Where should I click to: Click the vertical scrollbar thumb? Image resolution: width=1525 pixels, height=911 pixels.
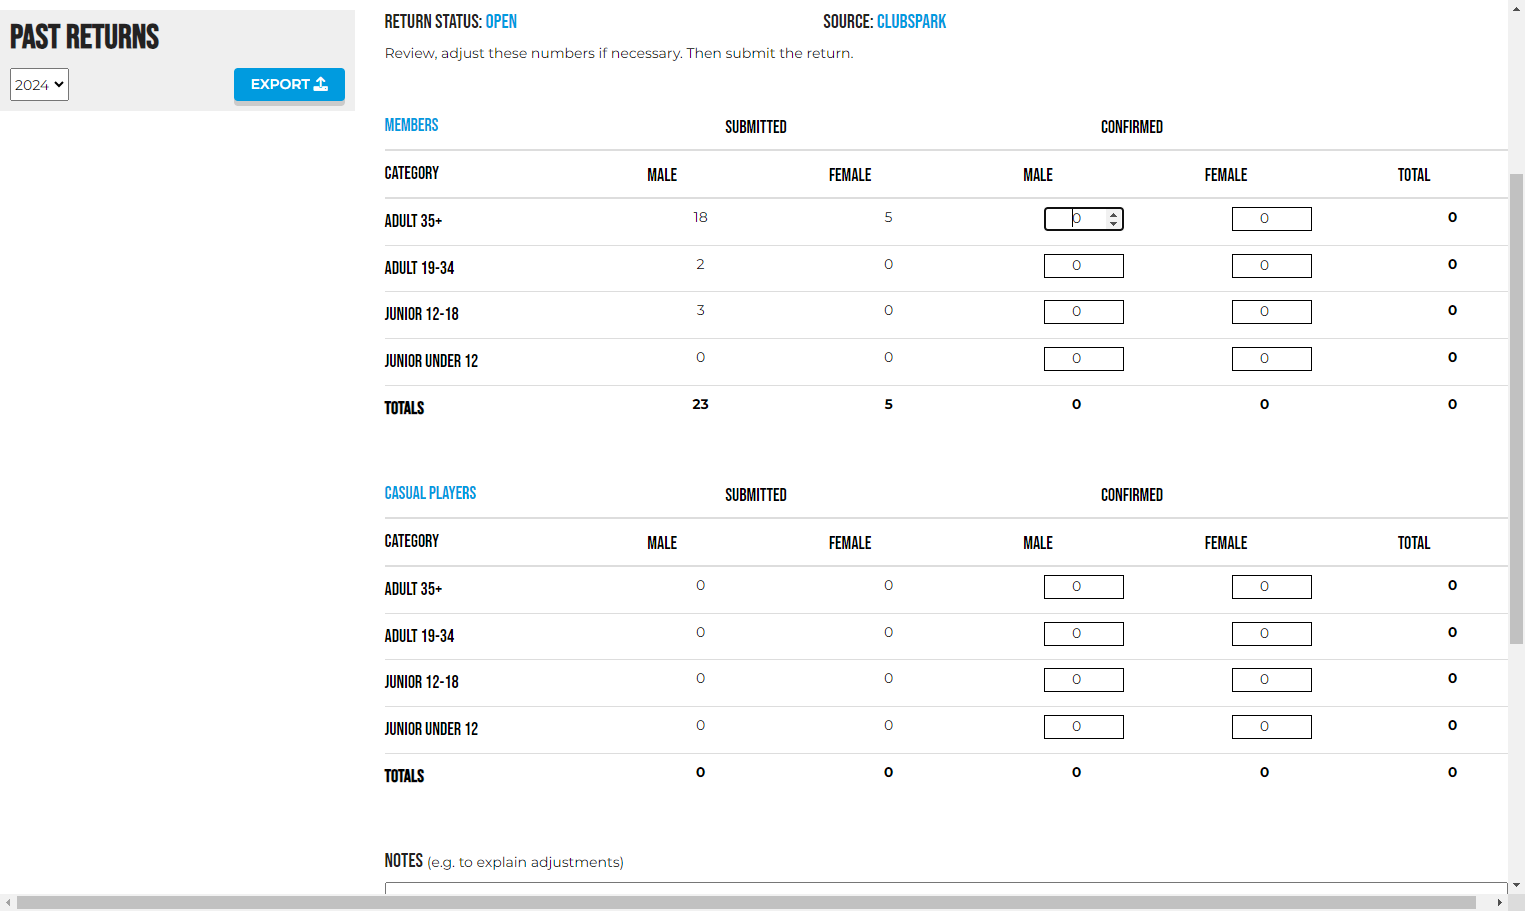click(x=1516, y=408)
